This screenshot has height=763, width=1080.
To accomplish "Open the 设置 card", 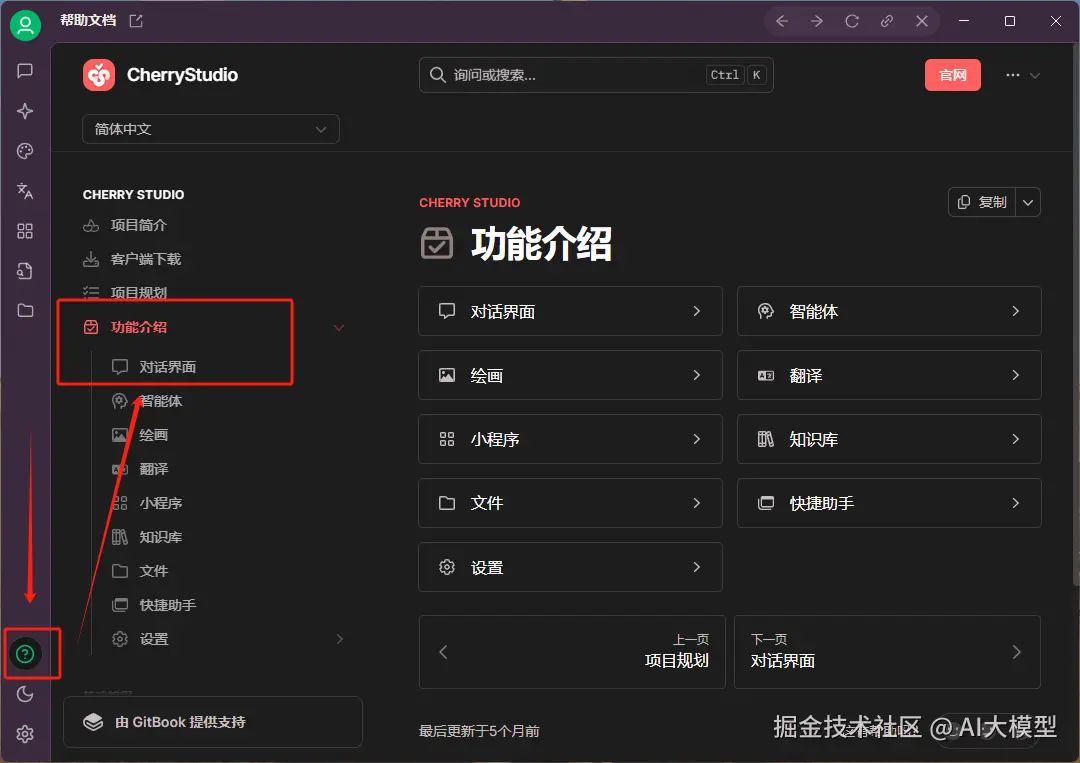I will 570,567.
